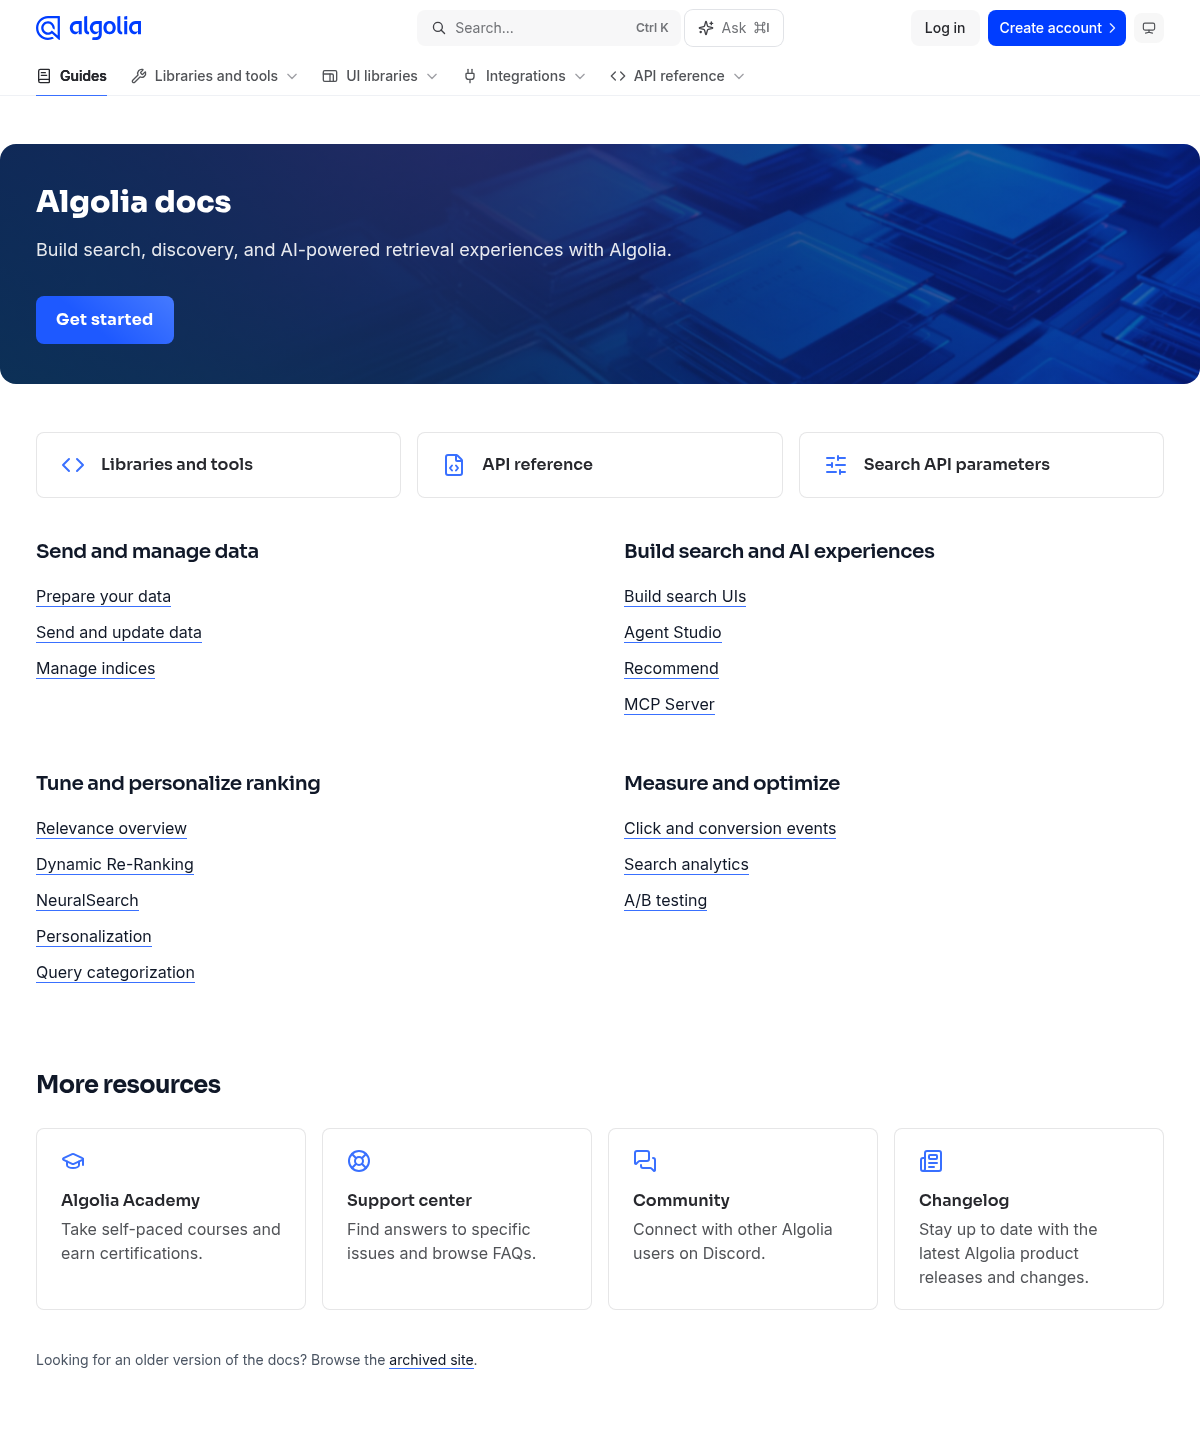The width and height of the screenshot is (1200, 1442).
Task: Expand the API reference dropdown chevron
Action: tap(739, 76)
